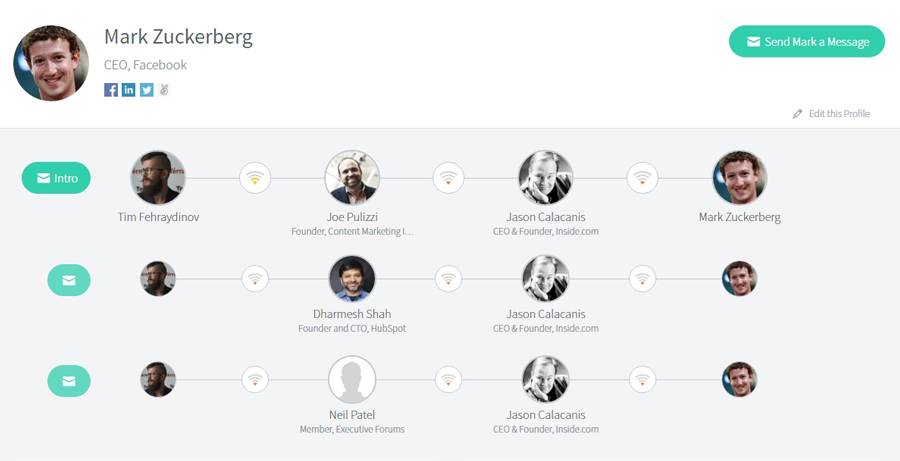The height and width of the screenshot is (461, 900).
Task: Click envelope button for the Neil Patel path
Action: tap(69, 381)
